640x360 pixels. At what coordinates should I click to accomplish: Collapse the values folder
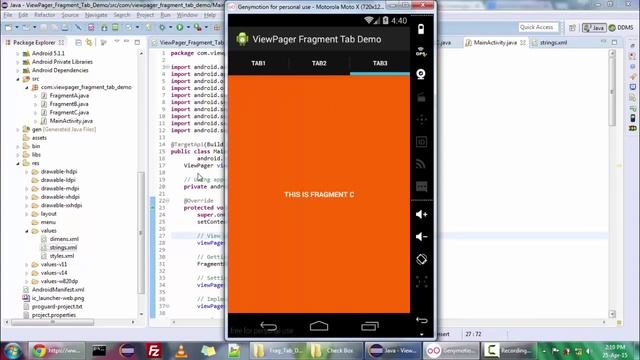point(27,231)
